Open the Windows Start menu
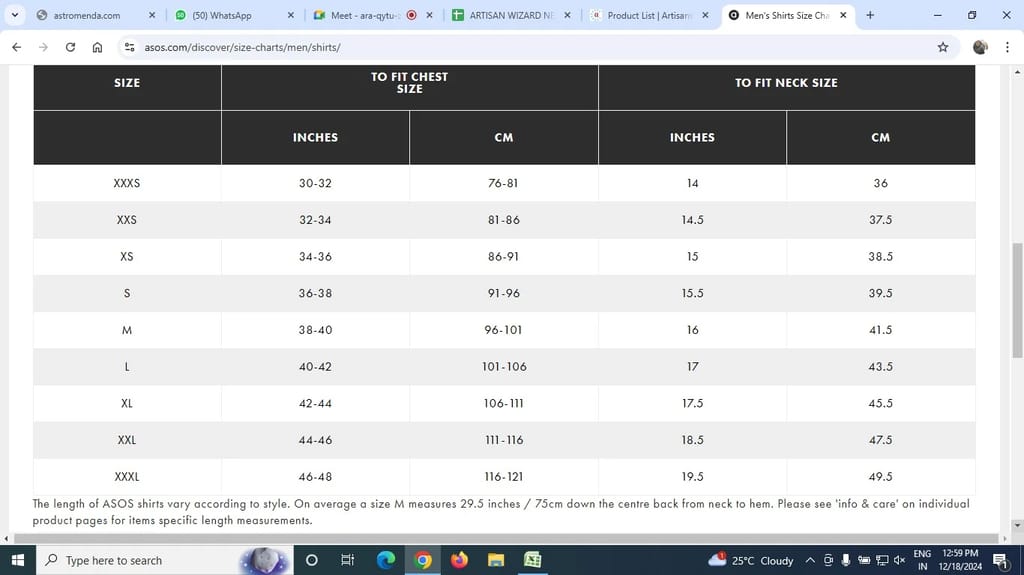 coord(18,560)
